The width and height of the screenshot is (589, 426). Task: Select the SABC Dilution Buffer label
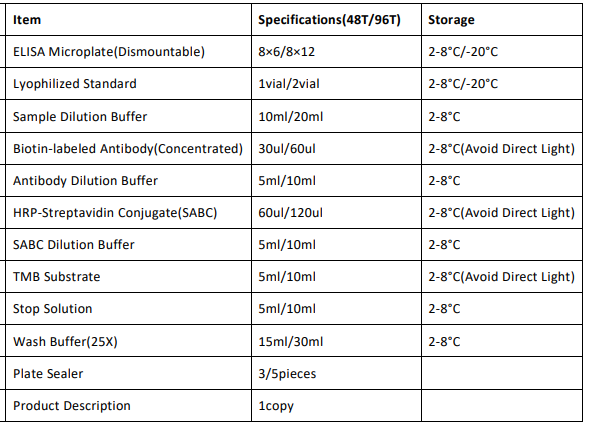74,245
